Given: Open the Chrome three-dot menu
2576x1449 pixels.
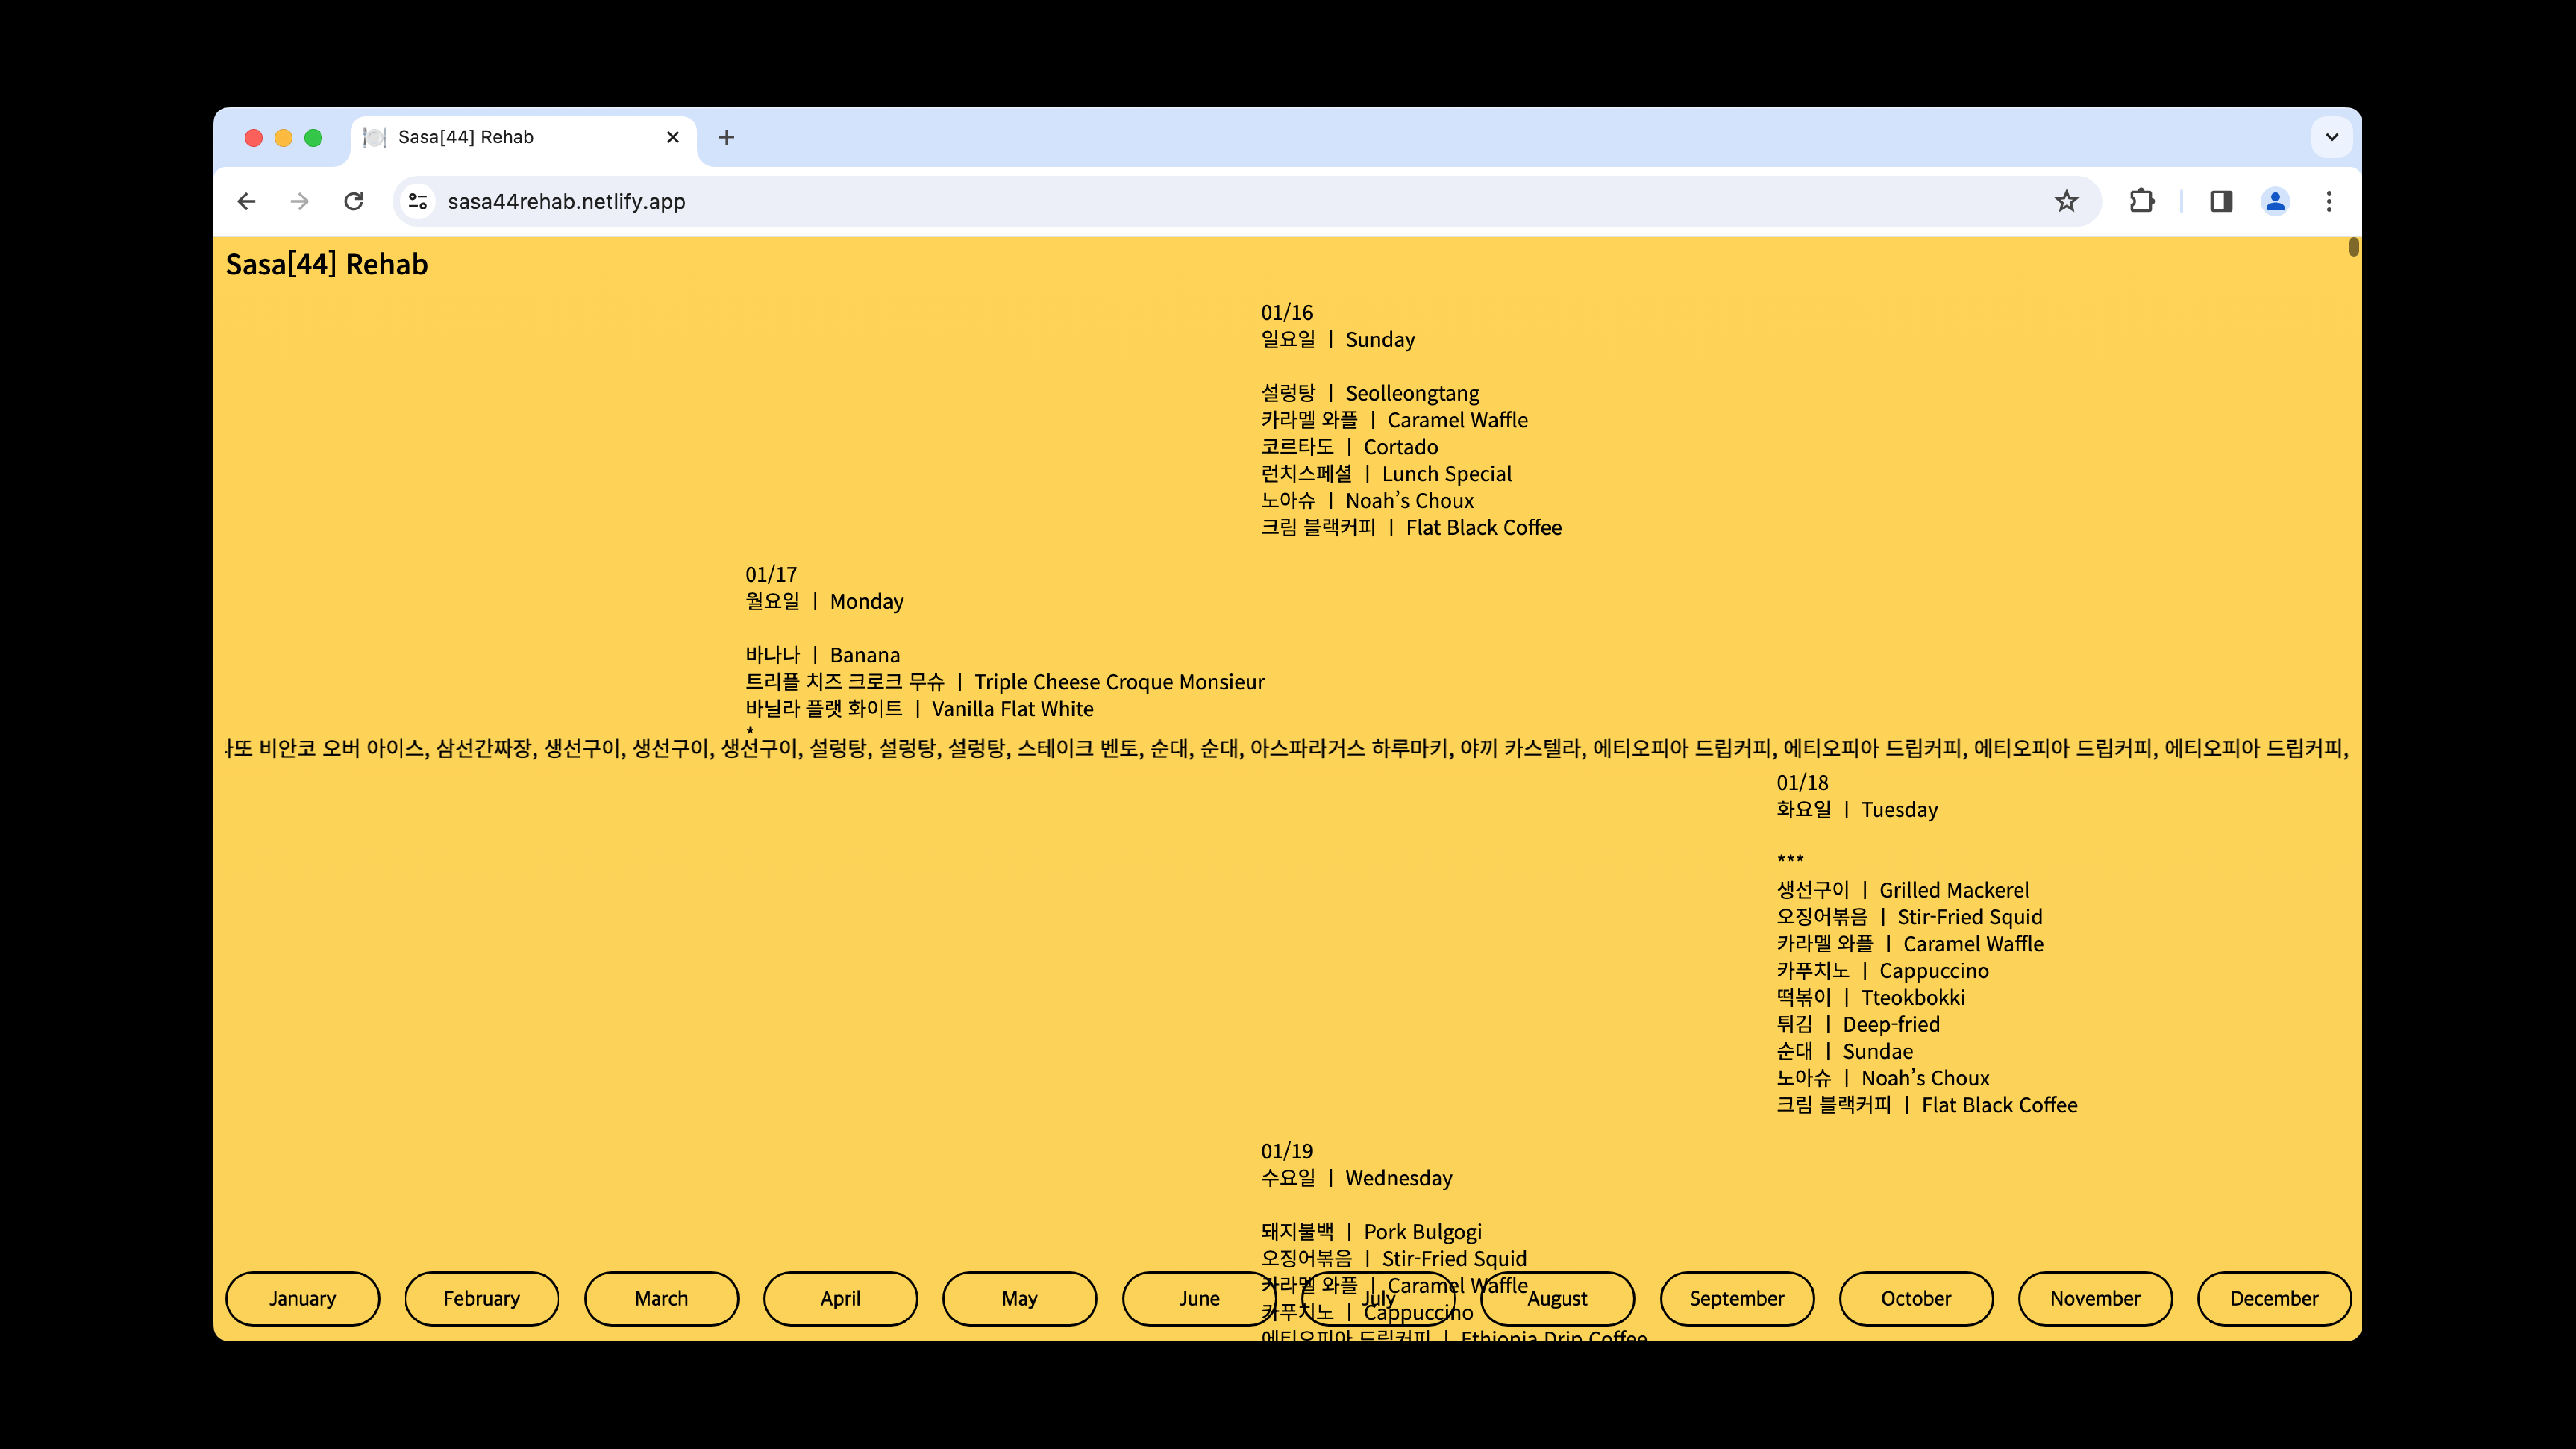Looking at the screenshot, I should [x=2329, y=201].
